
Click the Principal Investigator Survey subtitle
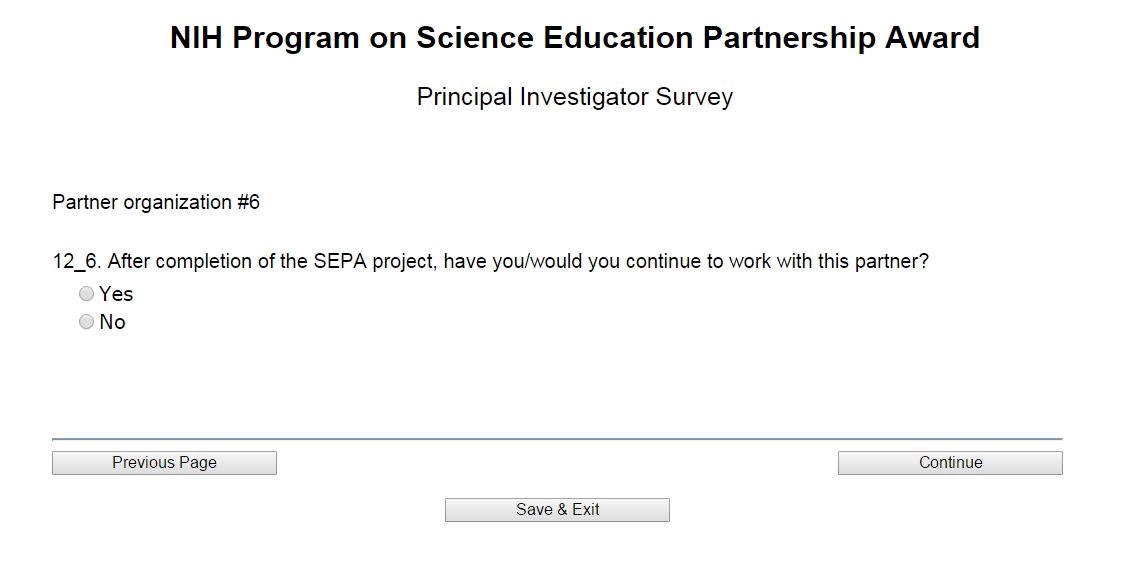pyautogui.click(x=574, y=97)
